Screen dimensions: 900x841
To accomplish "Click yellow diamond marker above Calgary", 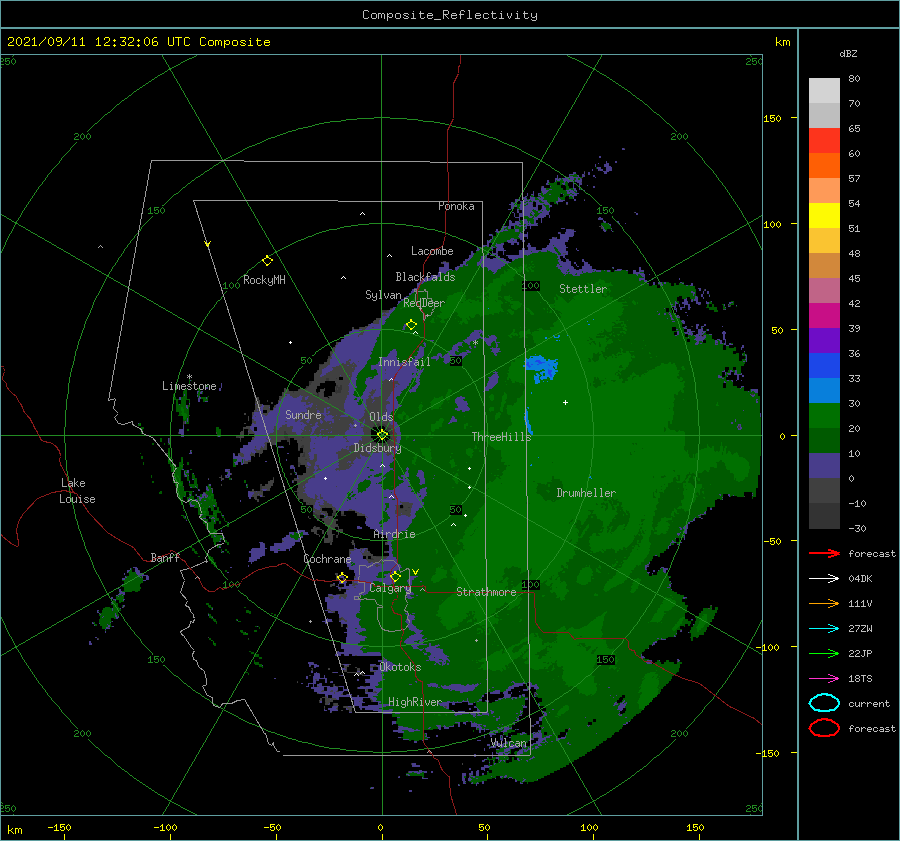I will tap(395, 576).
